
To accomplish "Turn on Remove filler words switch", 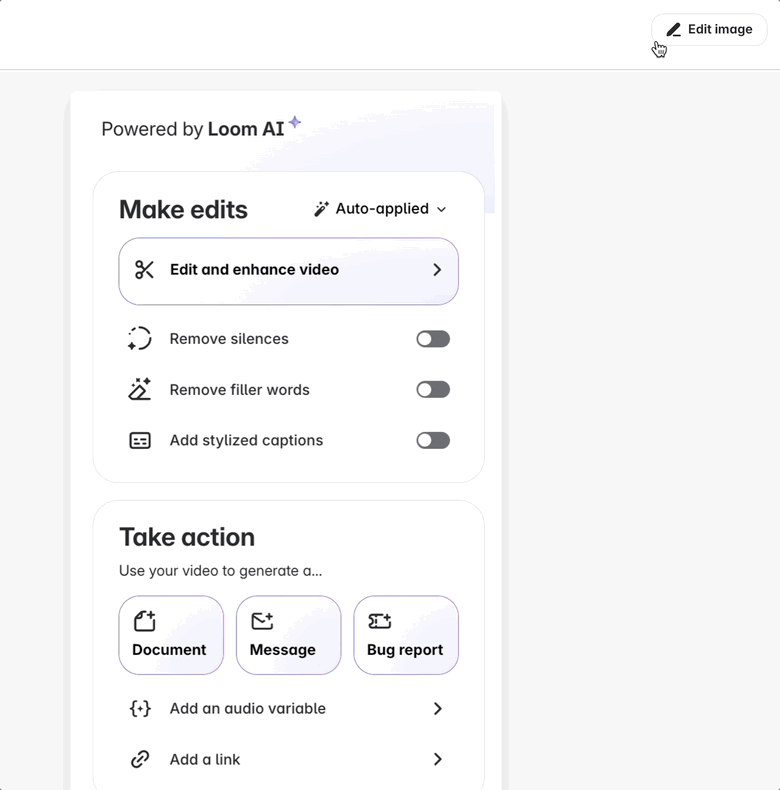I will [x=433, y=390].
